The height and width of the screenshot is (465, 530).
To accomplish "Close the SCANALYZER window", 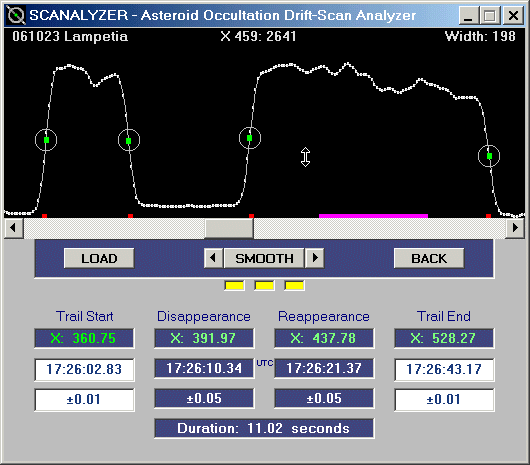I will (x=513, y=16).
